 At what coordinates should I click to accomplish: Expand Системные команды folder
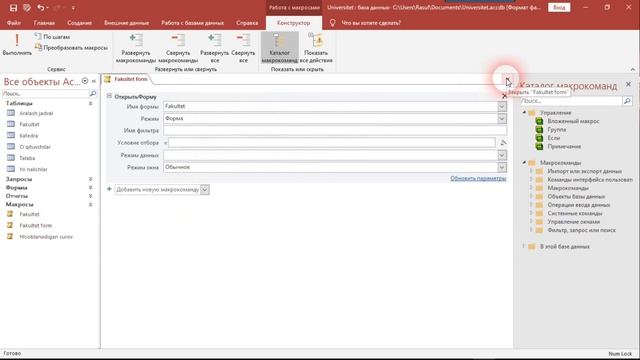pos(531,213)
